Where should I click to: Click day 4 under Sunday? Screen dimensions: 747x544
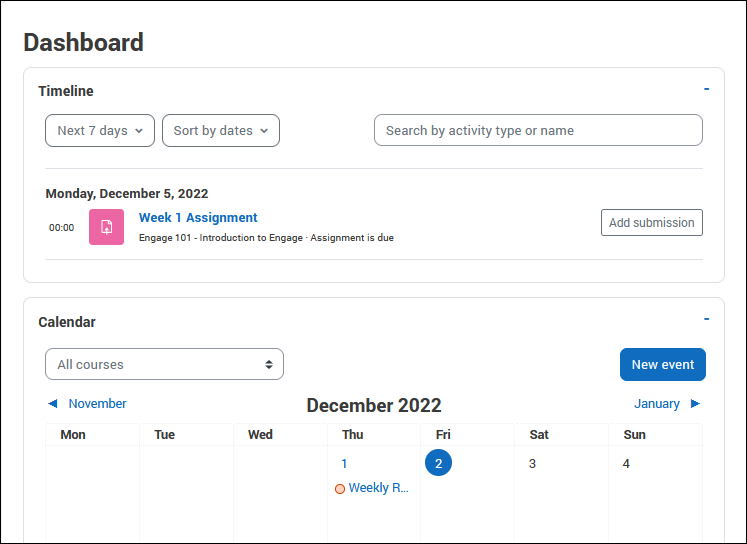click(626, 463)
